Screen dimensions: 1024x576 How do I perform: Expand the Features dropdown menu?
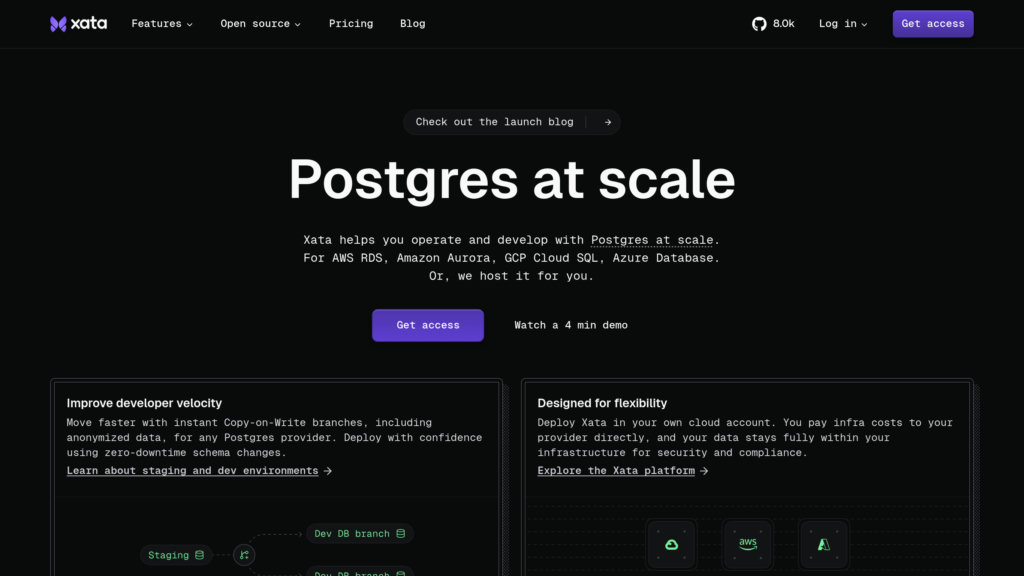tap(162, 24)
